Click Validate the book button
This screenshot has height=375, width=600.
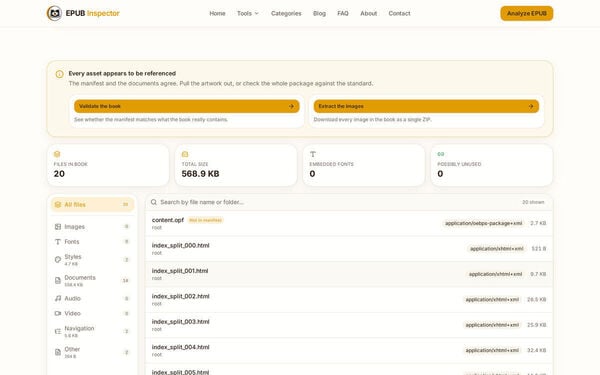187,106
